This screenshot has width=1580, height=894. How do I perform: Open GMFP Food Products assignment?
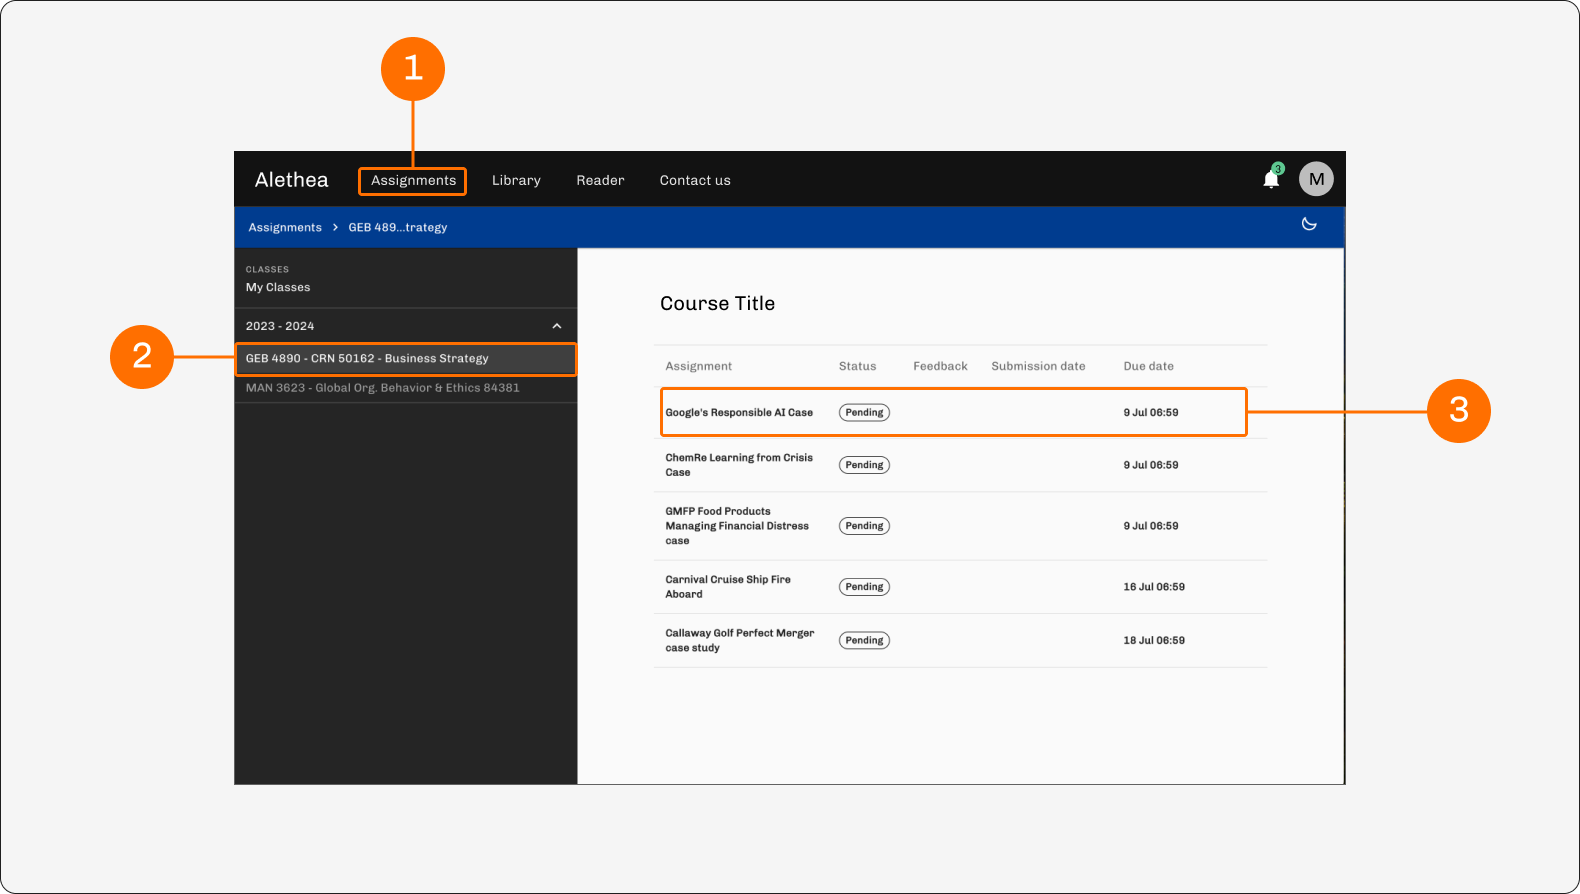click(x=737, y=526)
